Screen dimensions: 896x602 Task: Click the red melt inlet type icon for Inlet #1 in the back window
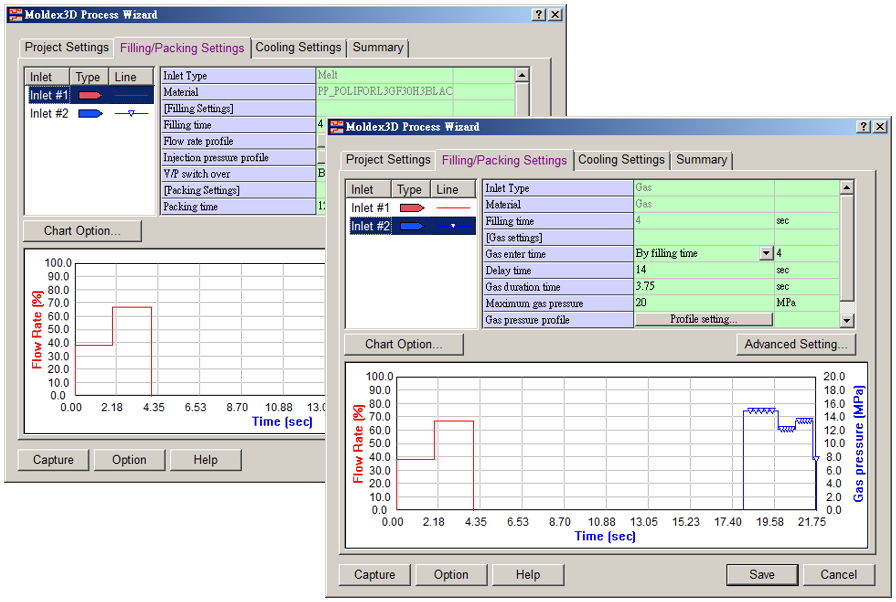coord(90,95)
